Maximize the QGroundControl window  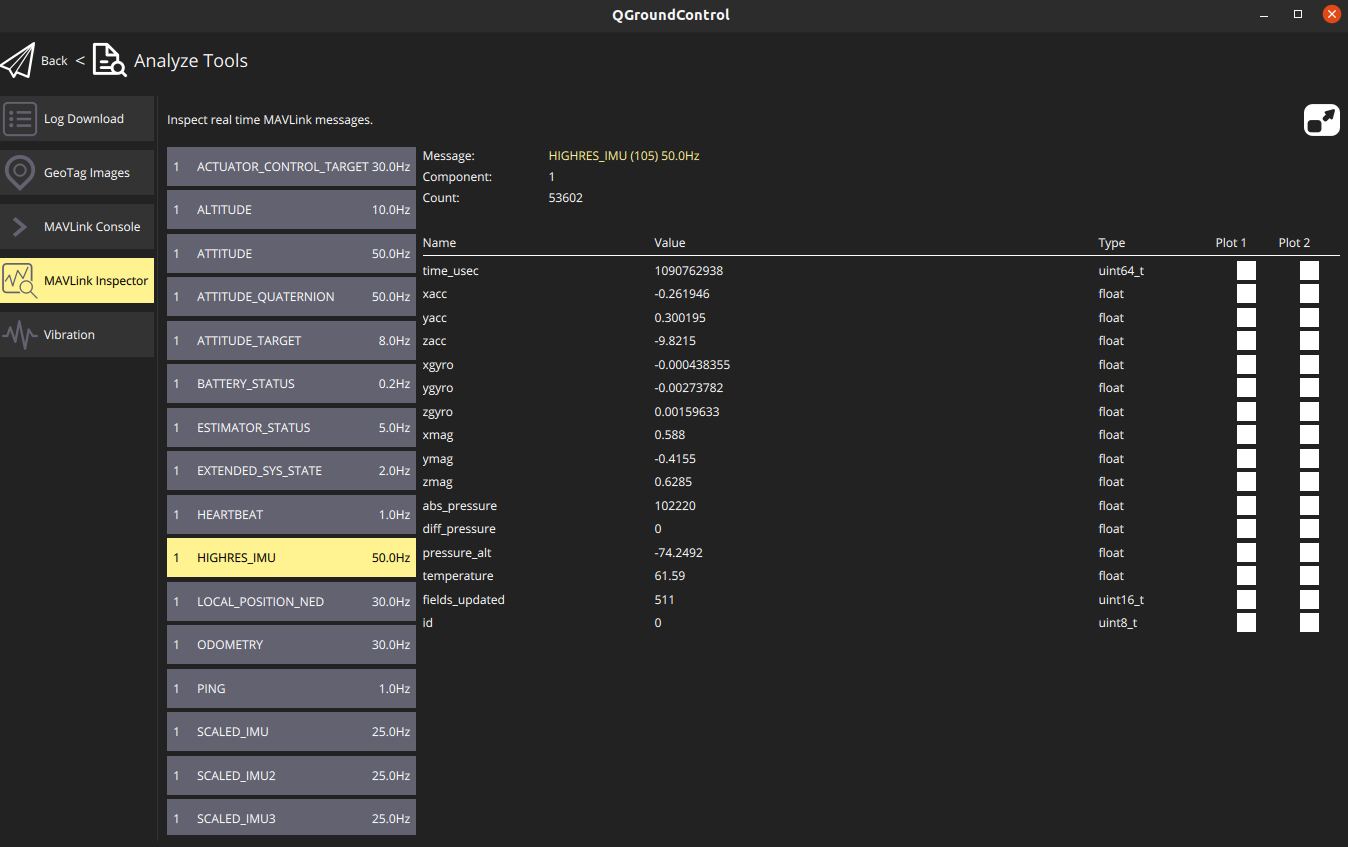pyautogui.click(x=1298, y=14)
